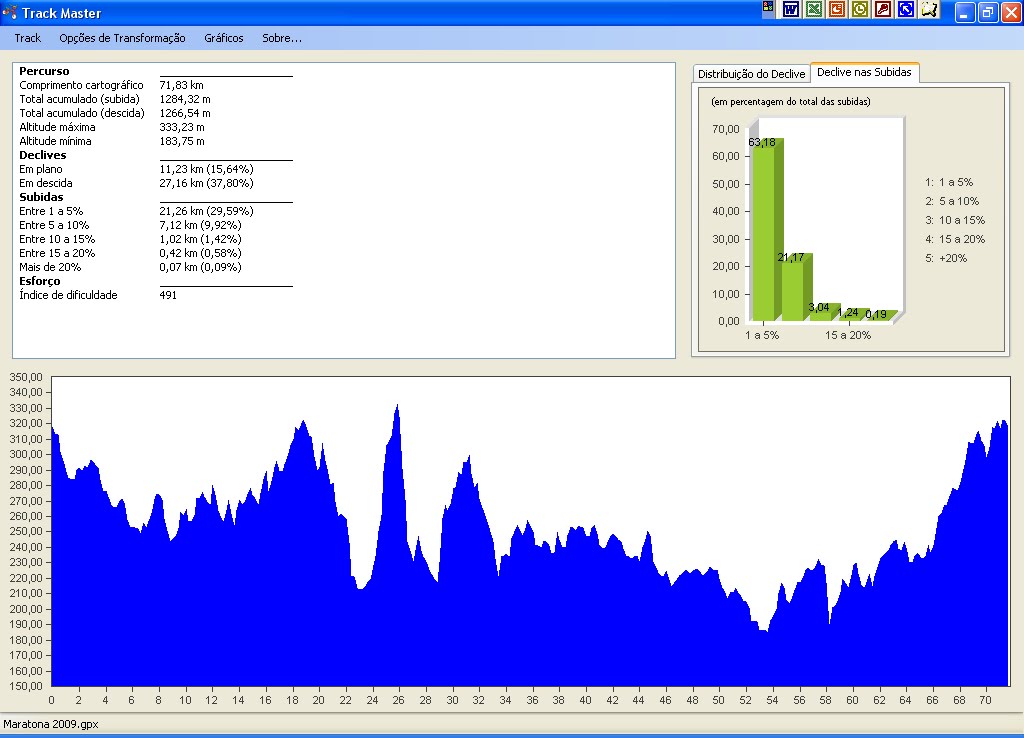Image resolution: width=1024 pixels, height=738 pixels.
Task: Open the Sobre... menu
Action: tap(281, 38)
